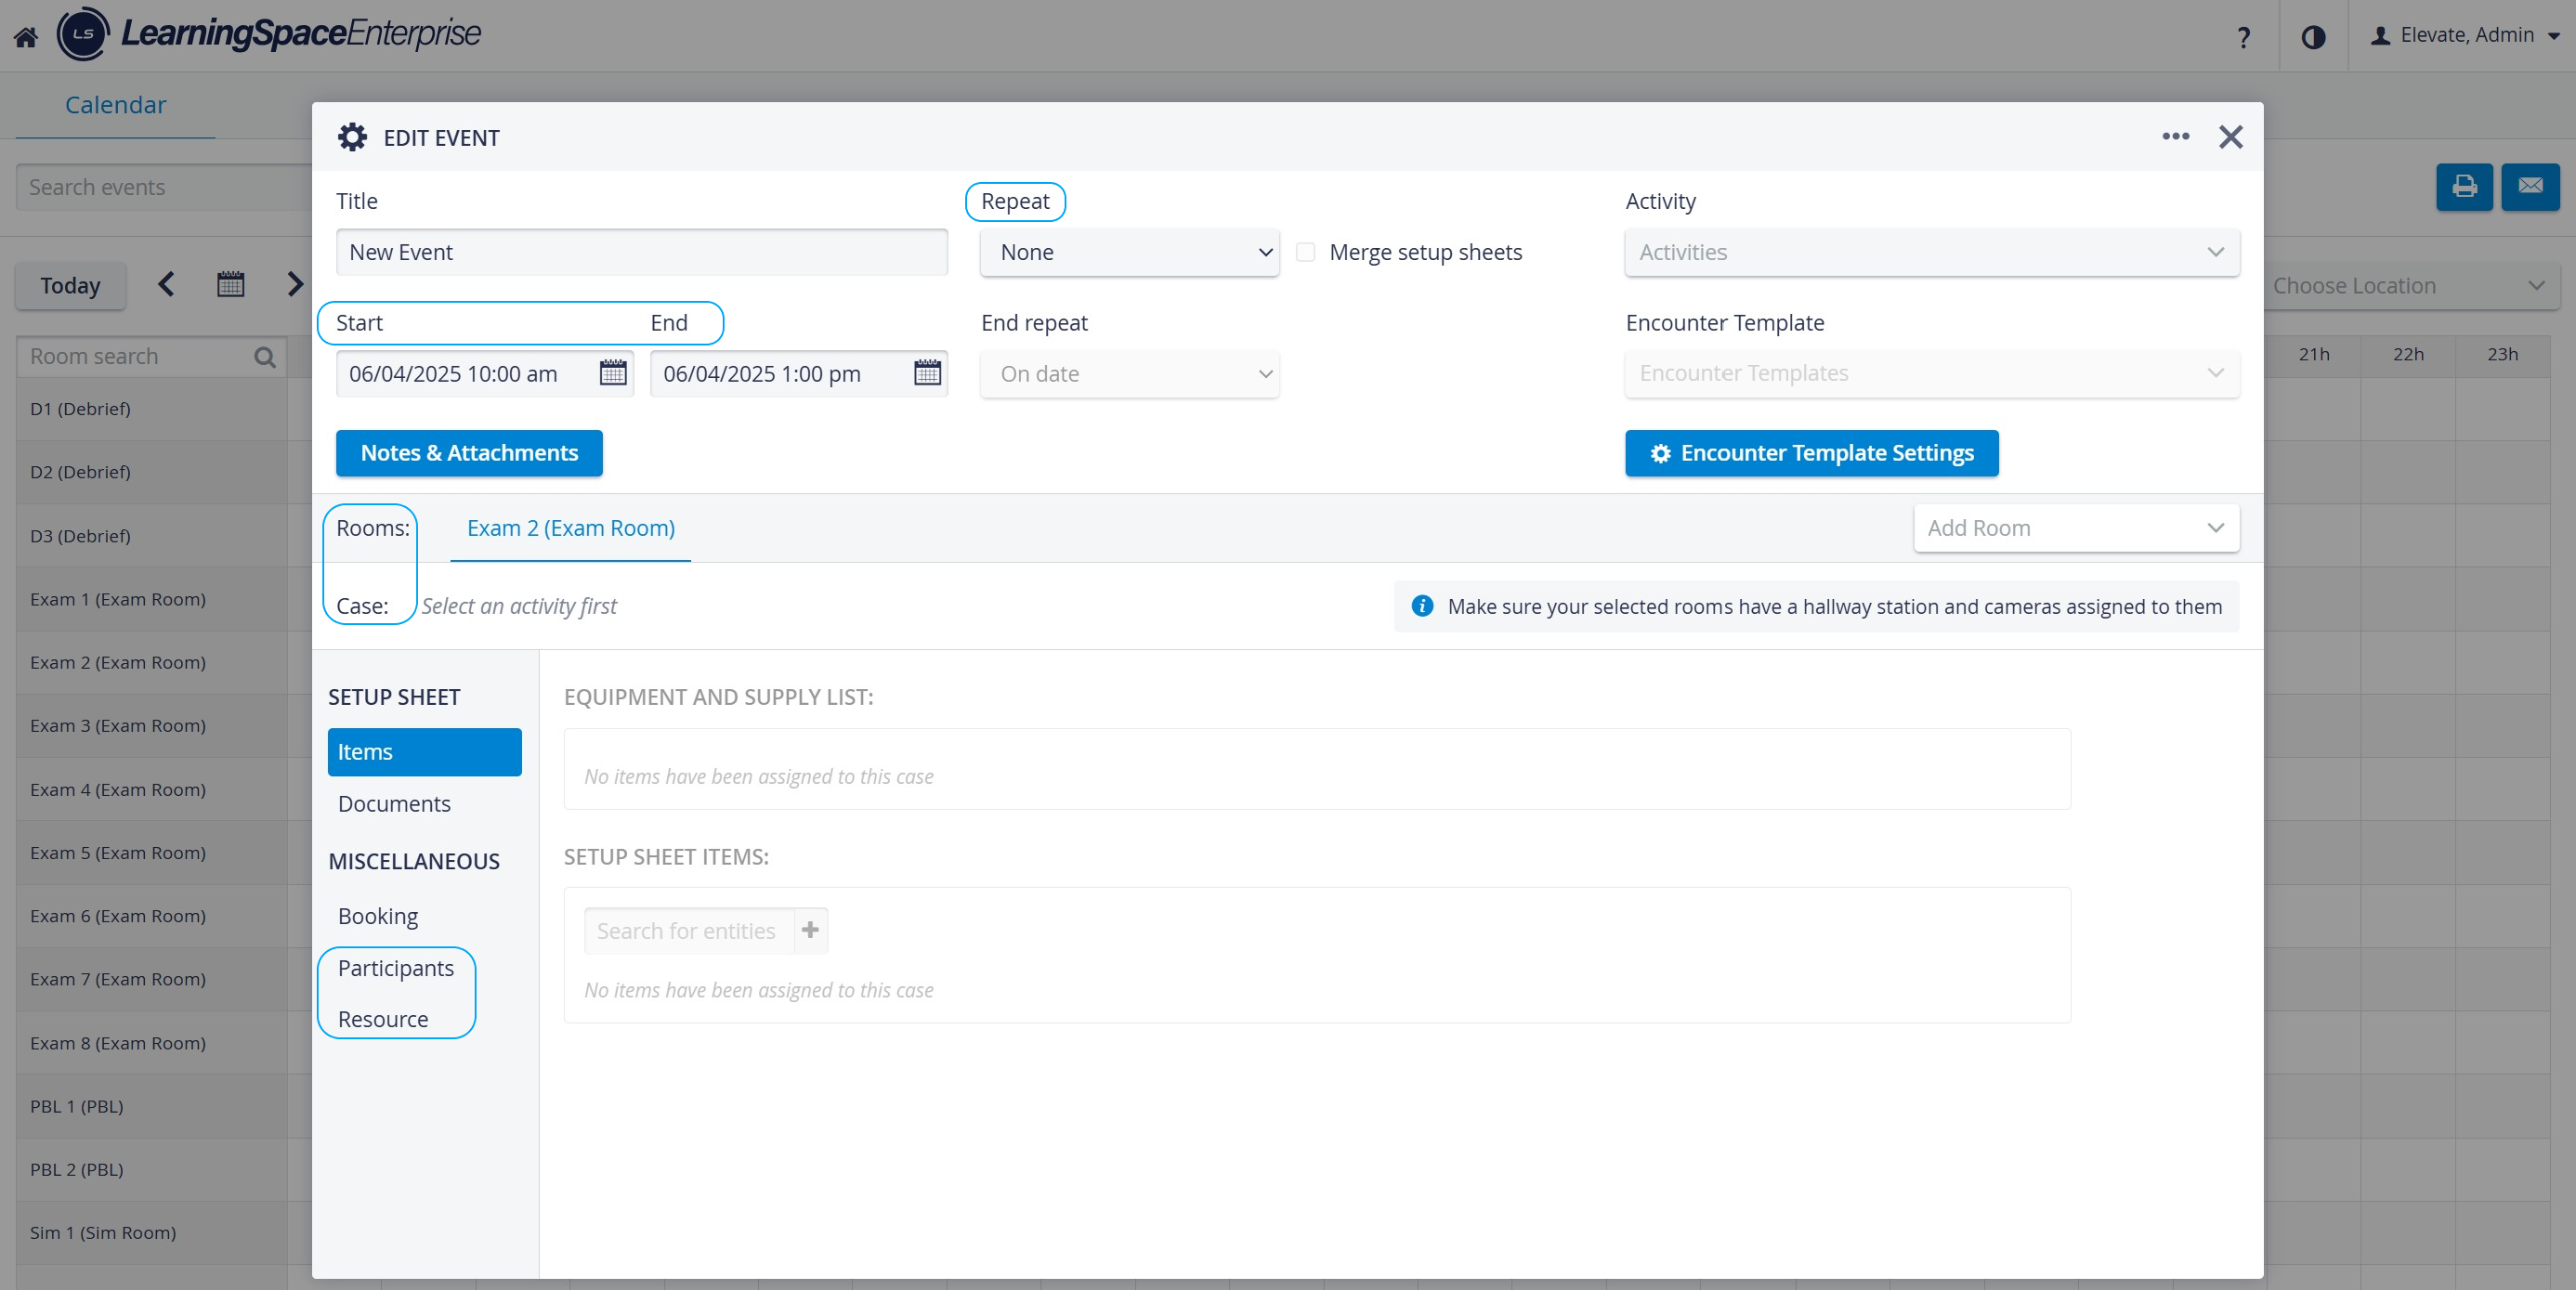This screenshot has height=1290, width=2576.
Task: Switch to the Documents section
Action: [x=394, y=804]
